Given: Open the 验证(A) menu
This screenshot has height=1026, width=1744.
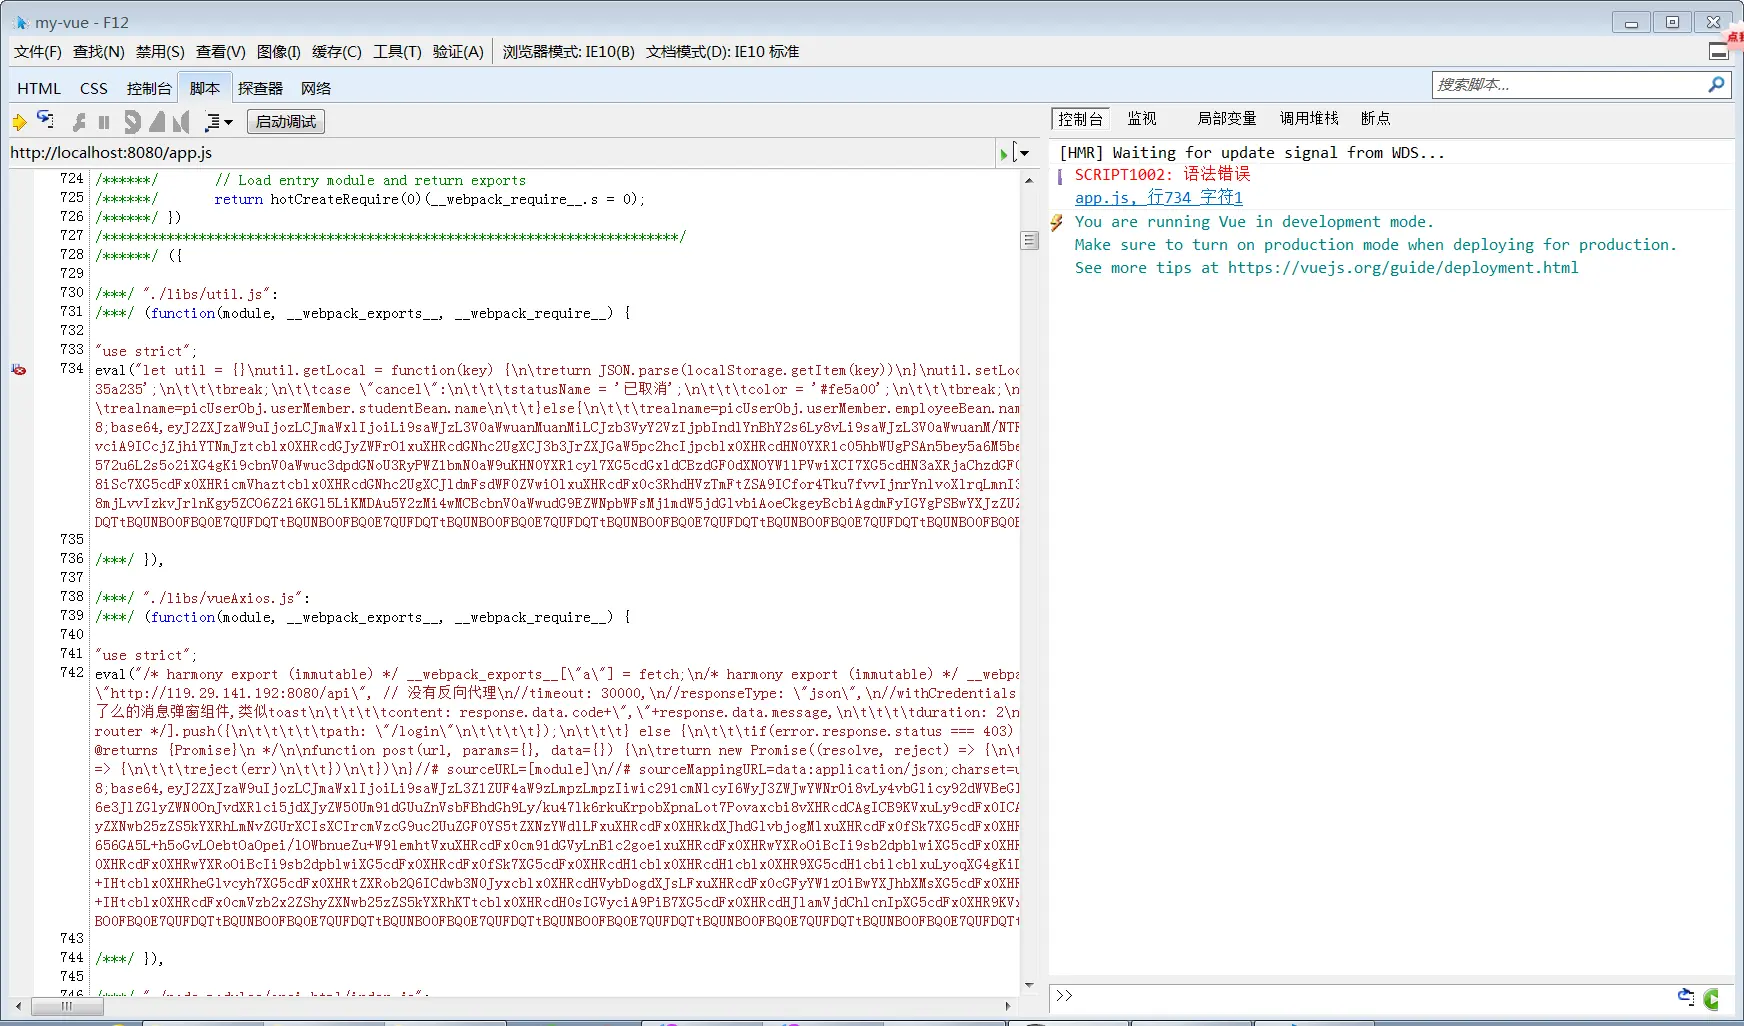Looking at the screenshot, I should click(458, 52).
